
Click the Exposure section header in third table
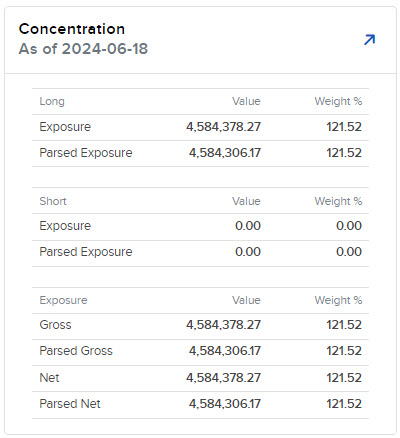63,300
